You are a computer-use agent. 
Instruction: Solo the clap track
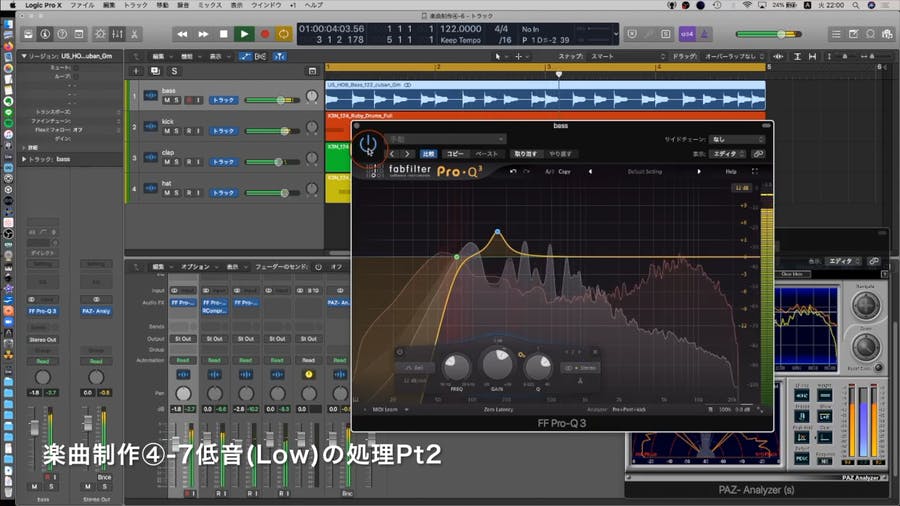(x=176, y=162)
